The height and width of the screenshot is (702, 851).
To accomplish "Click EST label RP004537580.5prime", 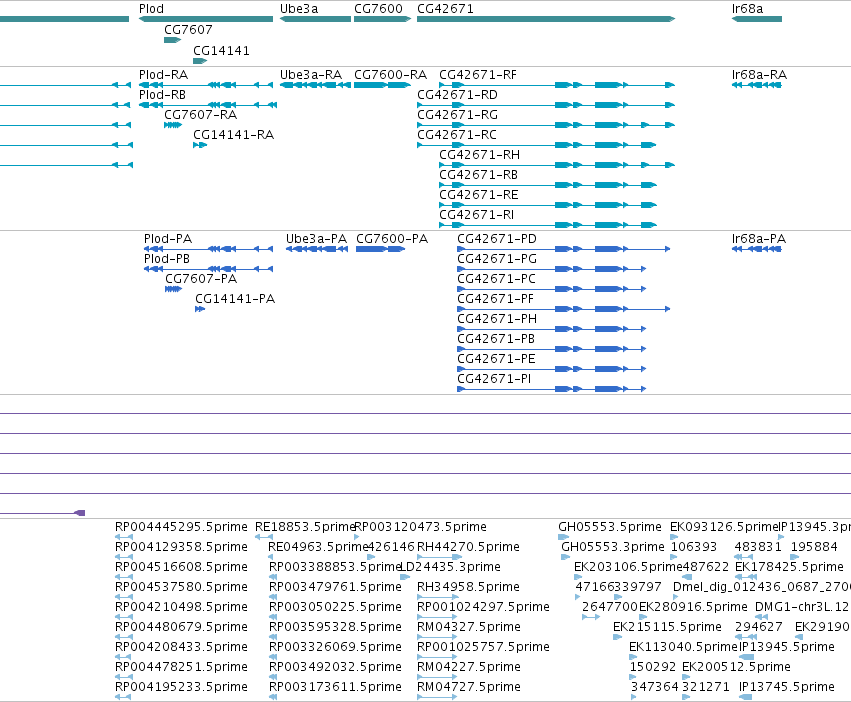I will pos(181,587).
